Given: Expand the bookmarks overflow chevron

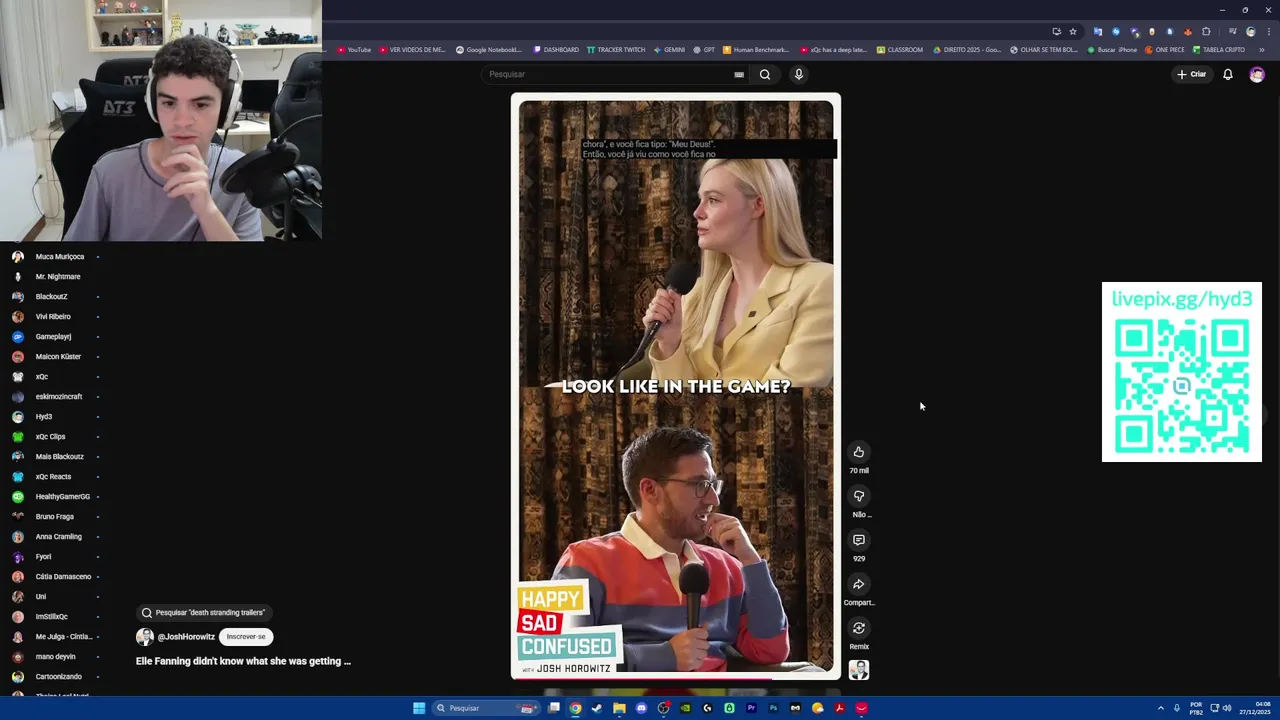Looking at the screenshot, I should pyautogui.click(x=1261, y=50).
